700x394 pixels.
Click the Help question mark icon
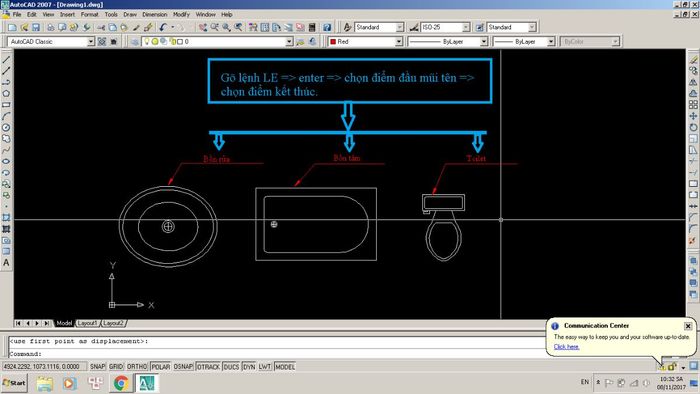(327, 27)
